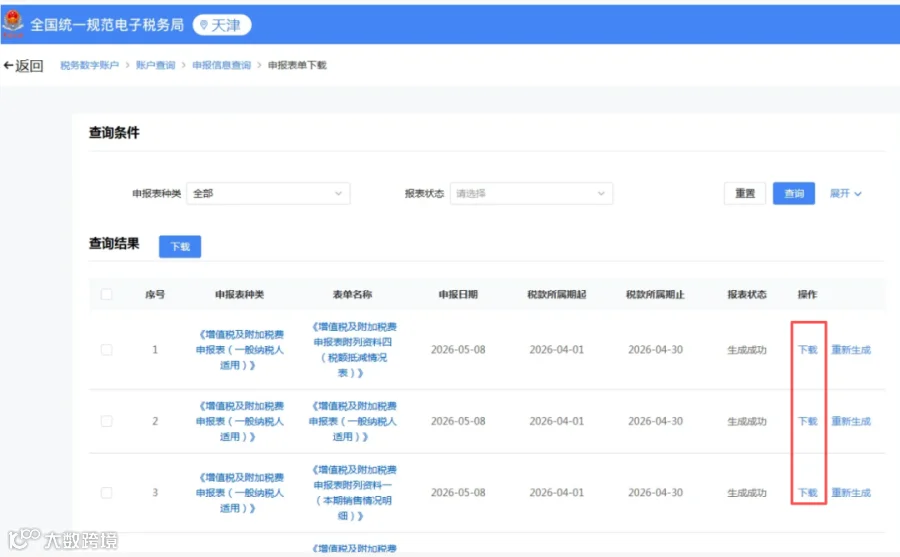Open the 申报表种类 dropdown showing 全部
Image resolution: width=900 pixels, height=557 pixels.
268,194
